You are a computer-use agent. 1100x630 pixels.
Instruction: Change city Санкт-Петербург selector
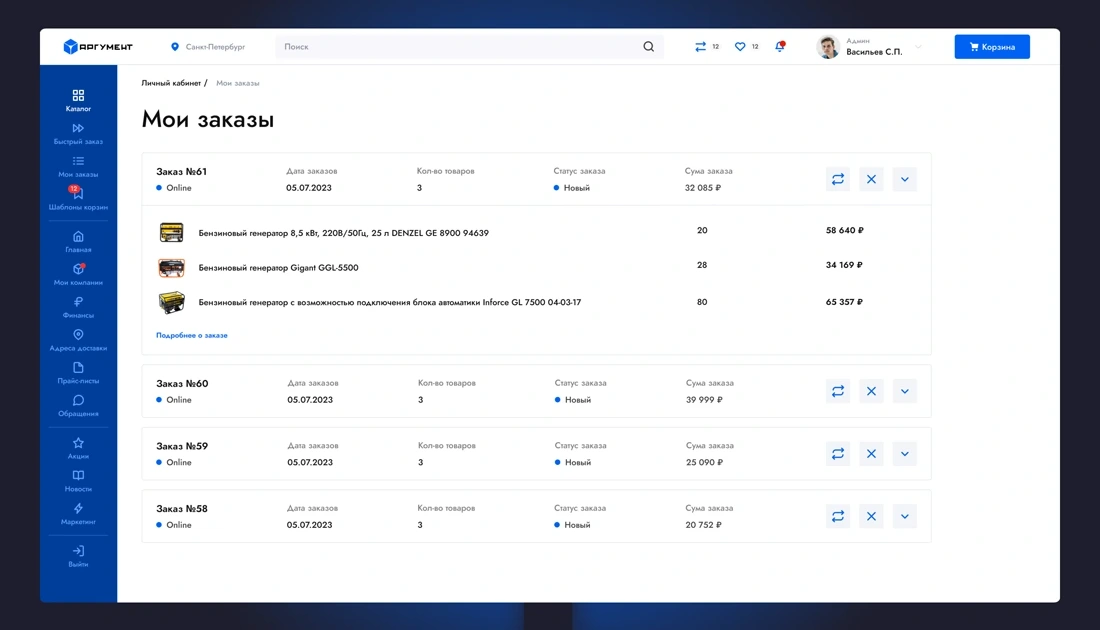[208, 46]
